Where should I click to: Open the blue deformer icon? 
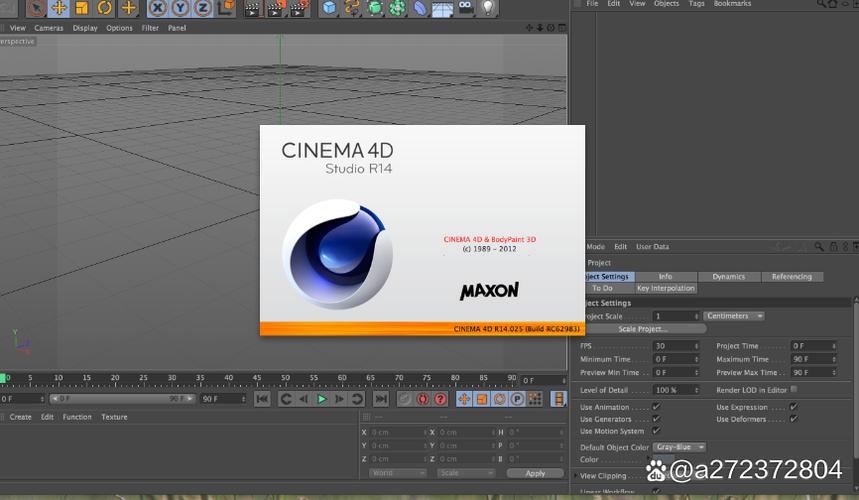(x=420, y=8)
